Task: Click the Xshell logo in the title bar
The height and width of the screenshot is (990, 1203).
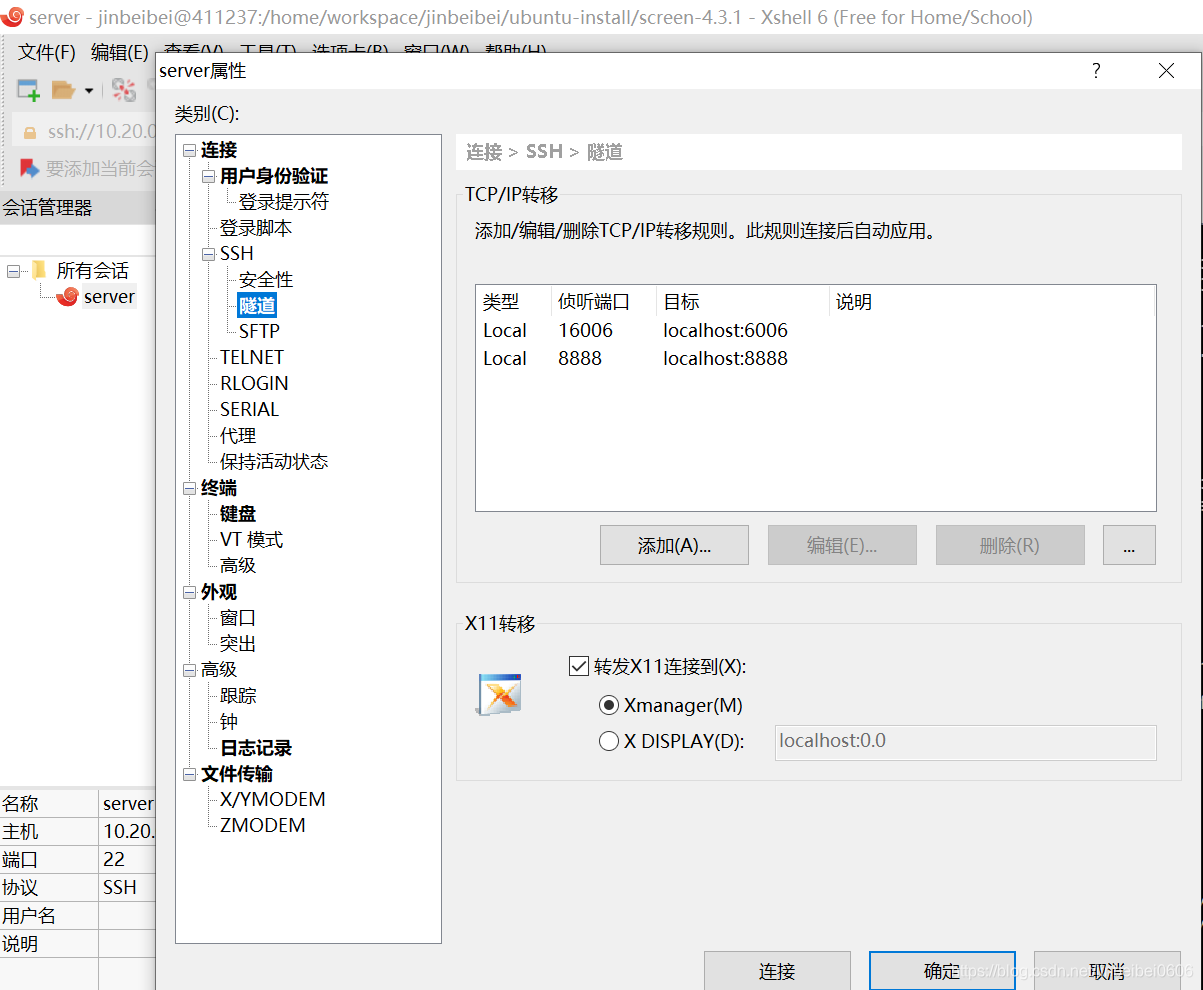Action: (14, 17)
